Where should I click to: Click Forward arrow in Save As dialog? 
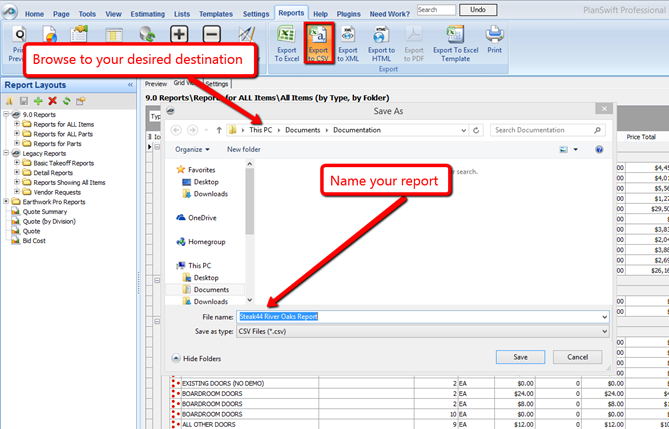(192, 130)
